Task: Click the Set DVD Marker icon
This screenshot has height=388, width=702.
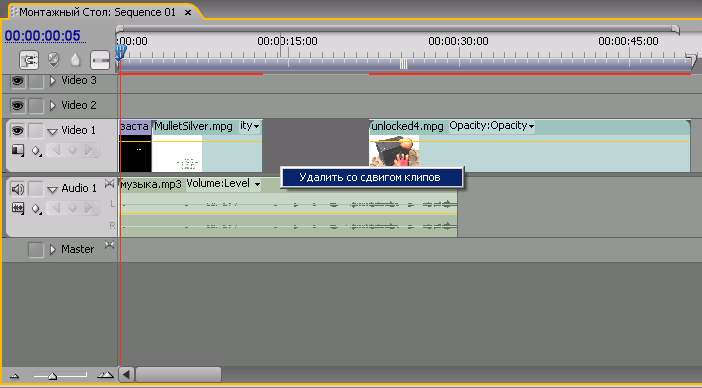Action: 53,60
